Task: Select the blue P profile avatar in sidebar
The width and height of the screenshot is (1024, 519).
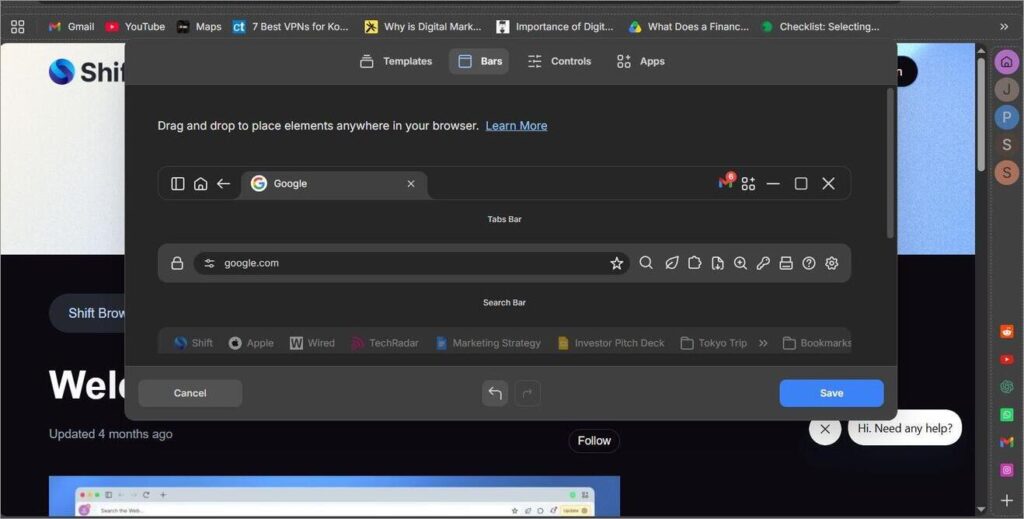Action: click(x=1006, y=118)
